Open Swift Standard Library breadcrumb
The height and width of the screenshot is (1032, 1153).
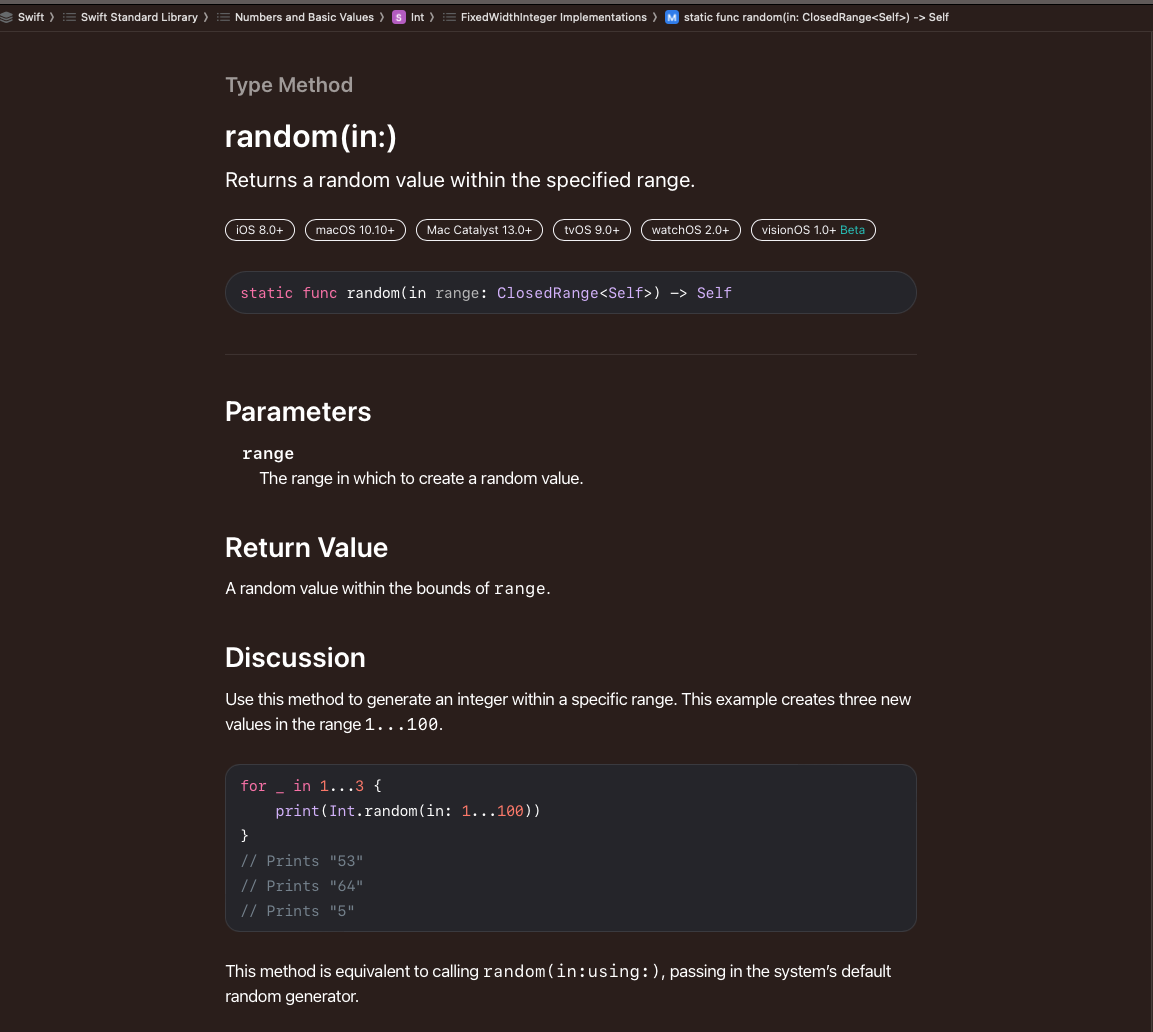[x=139, y=17]
